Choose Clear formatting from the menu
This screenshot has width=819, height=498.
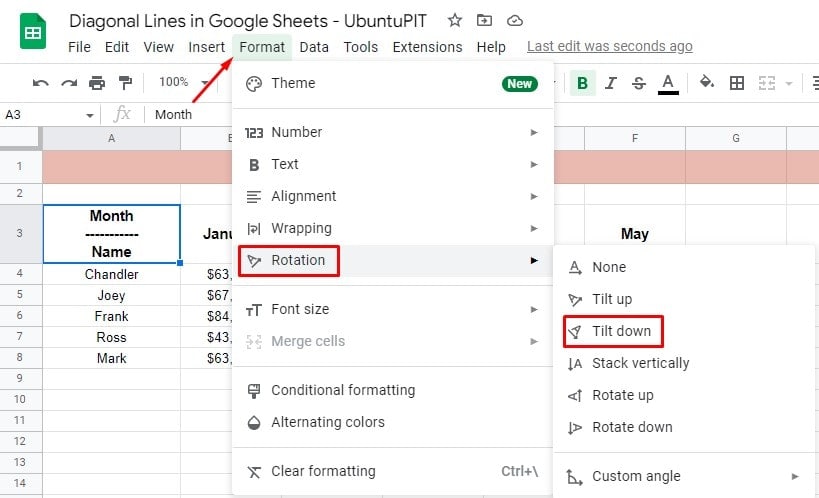(x=392, y=471)
